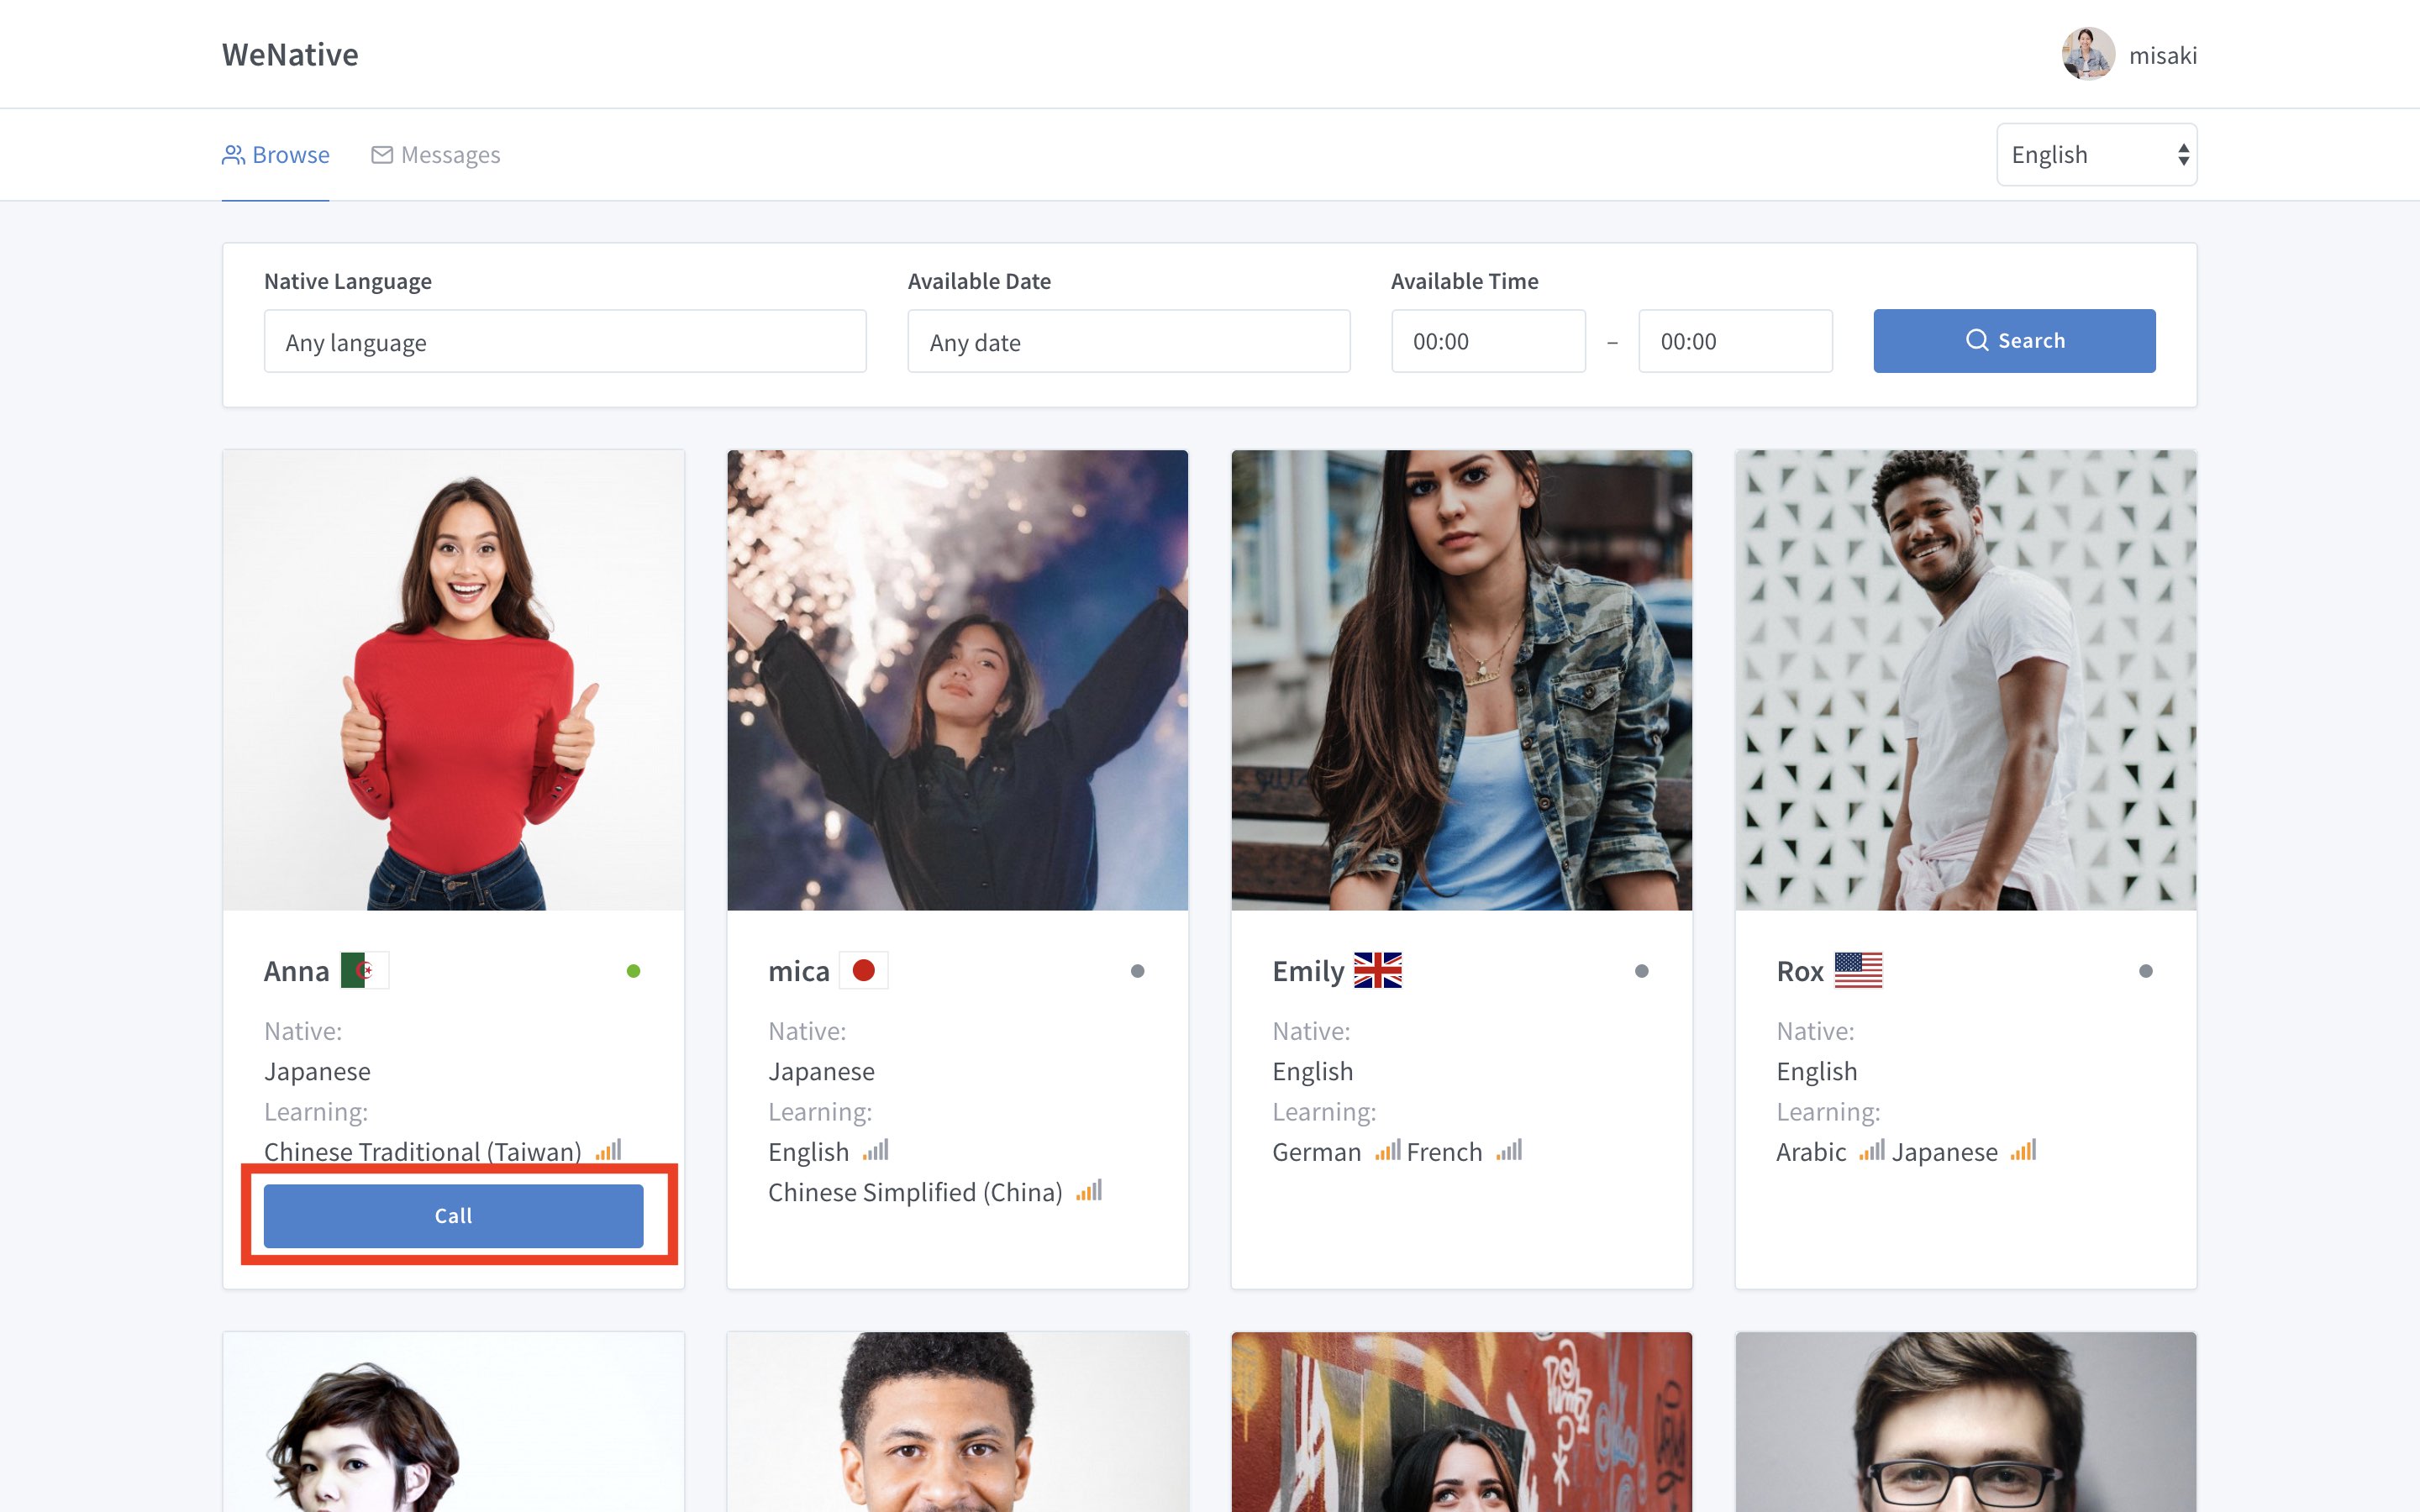2420x1512 pixels.
Task: Click Anna's Algeria flag icon
Action: pos(364,970)
